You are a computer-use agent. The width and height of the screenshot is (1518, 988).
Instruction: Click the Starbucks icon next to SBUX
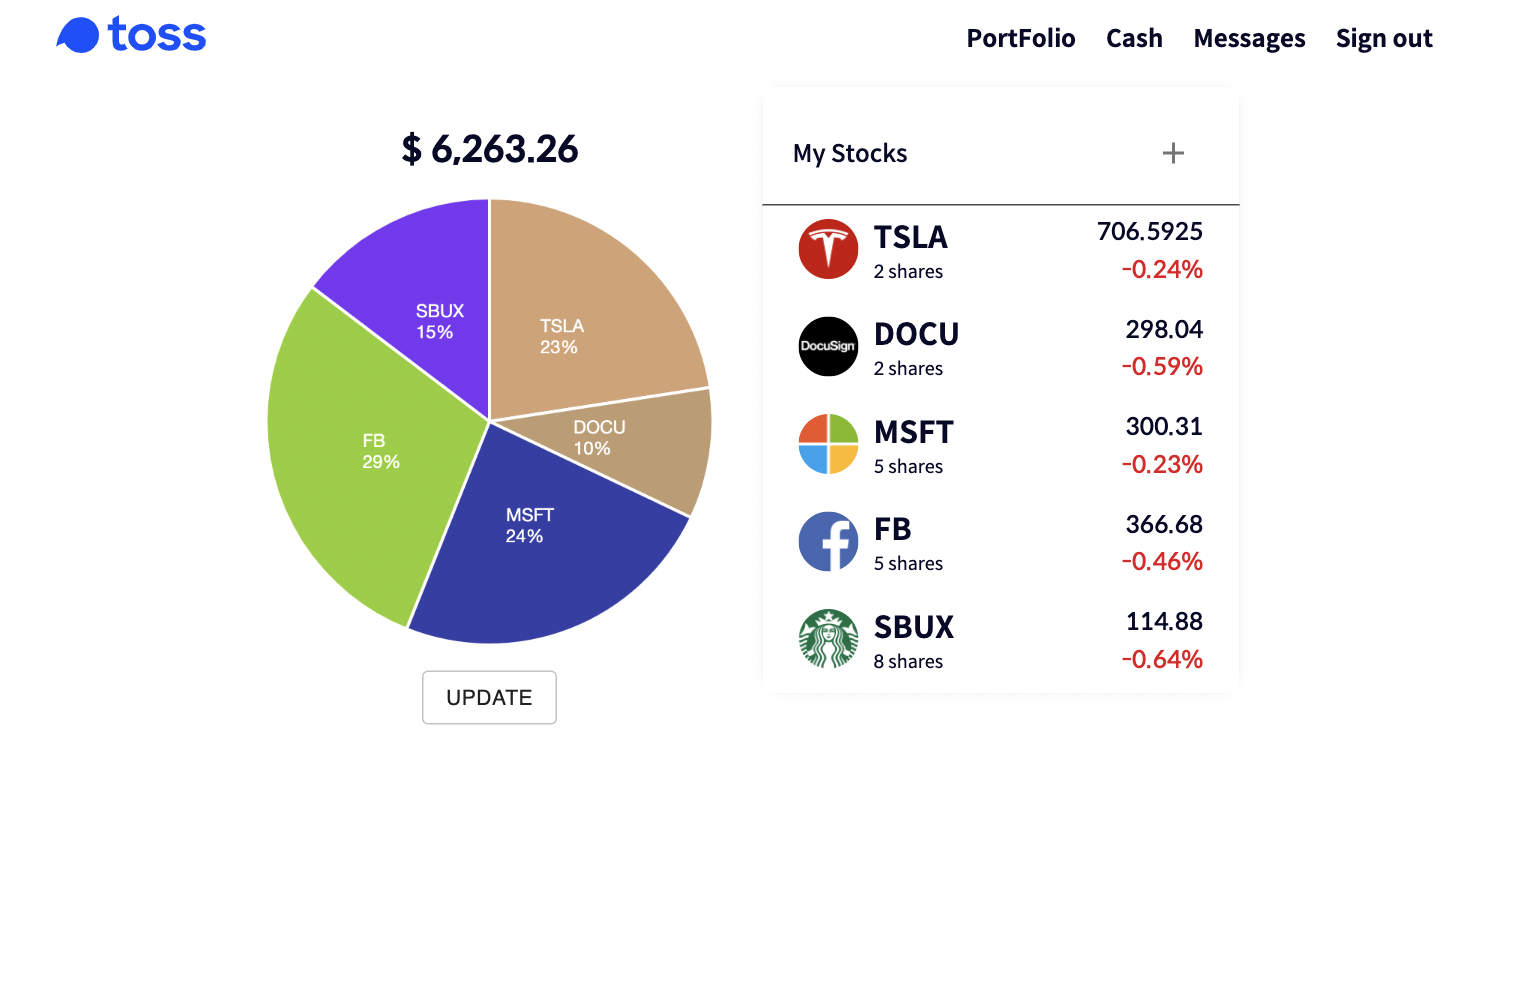pos(828,639)
